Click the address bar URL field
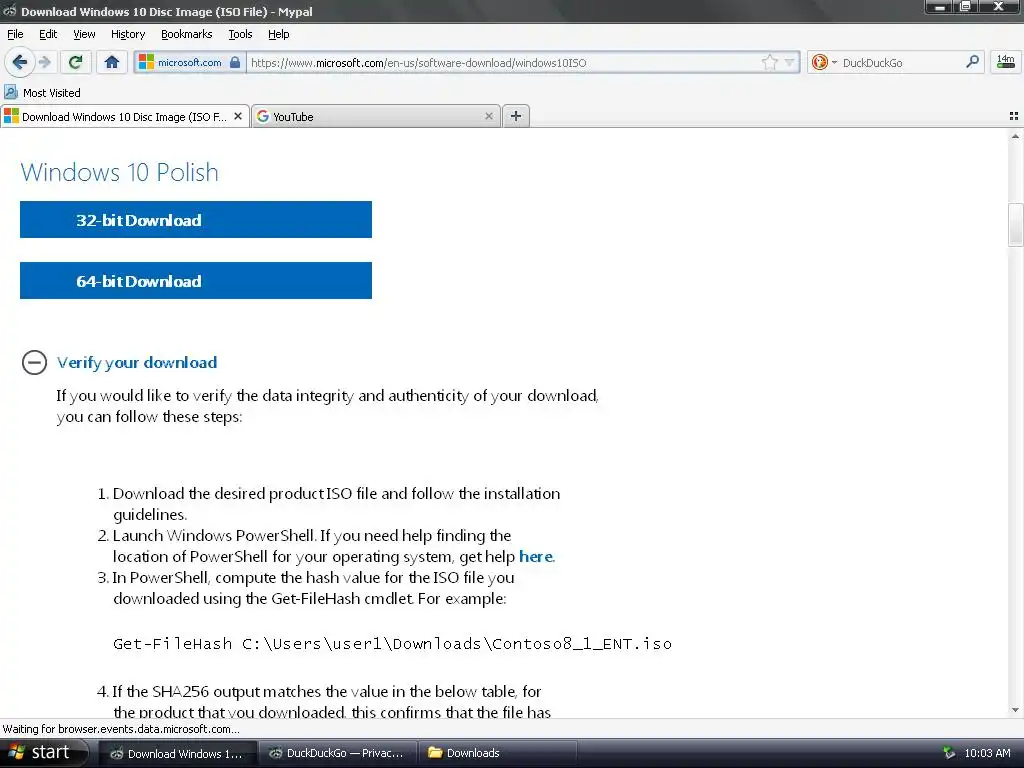This screenshot has width=1024, height=768. coord(503,63)
